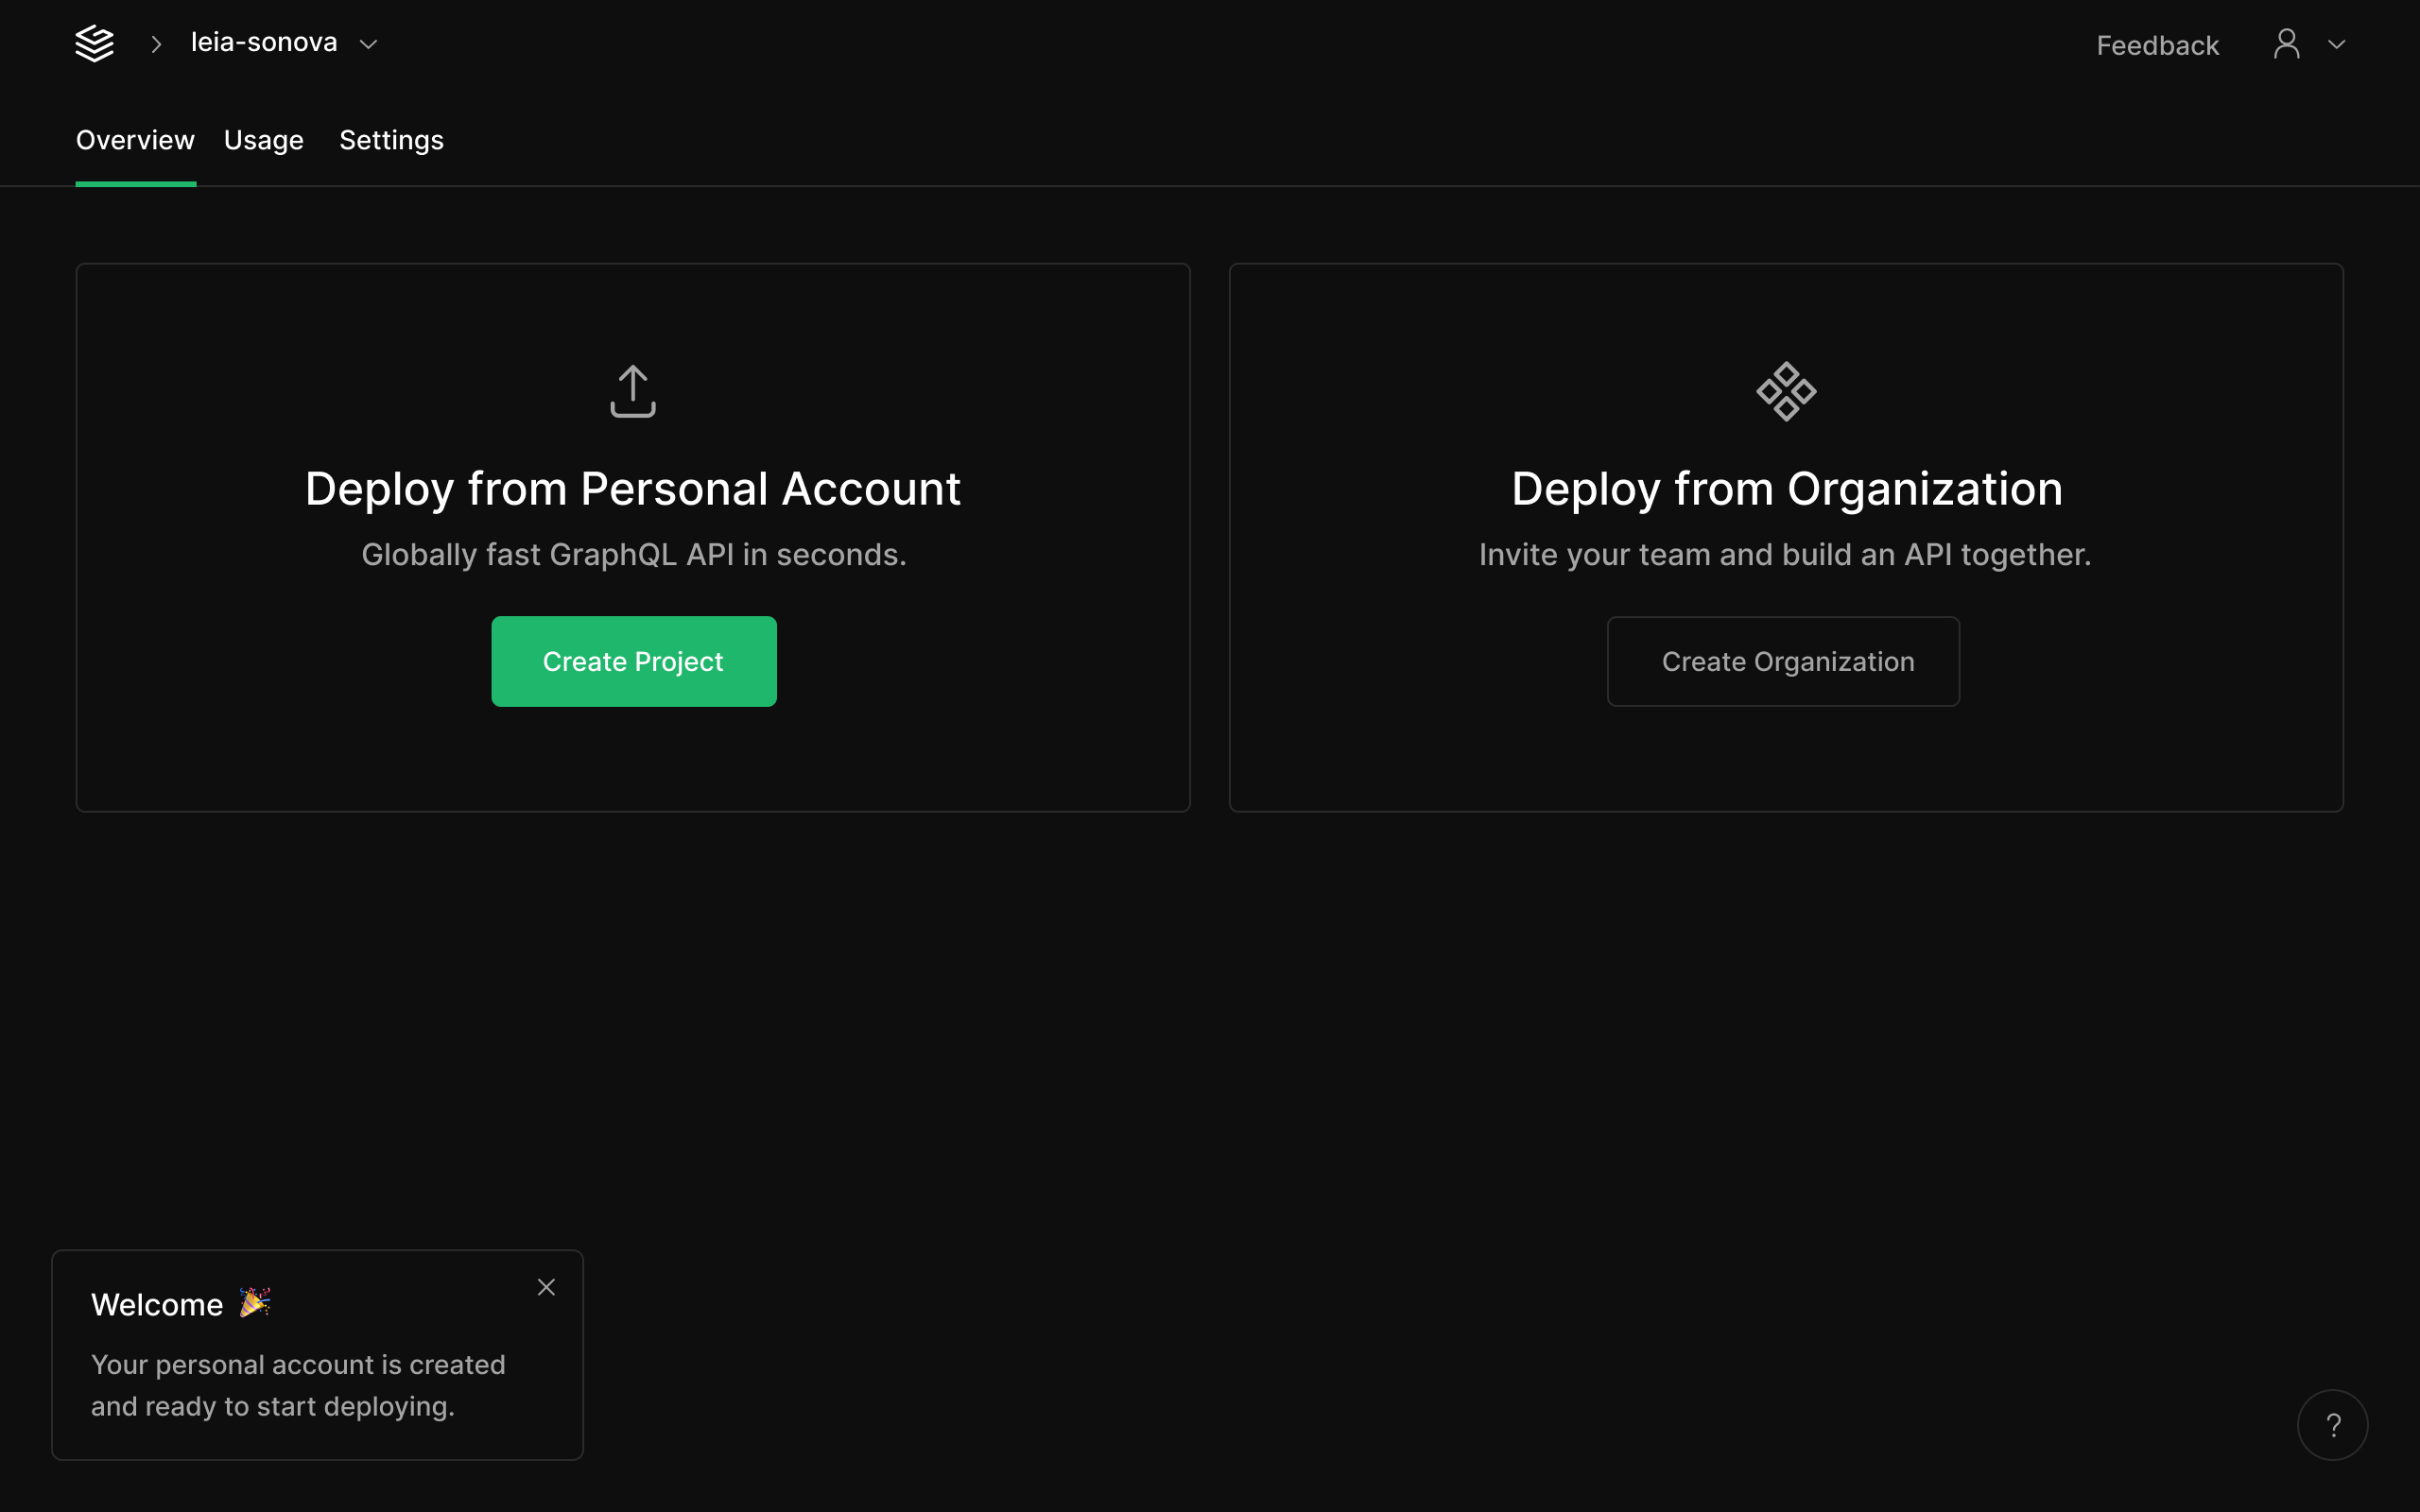Click the organization diamonds icon
2420x1512 pixels.
tap(1786, 391)
